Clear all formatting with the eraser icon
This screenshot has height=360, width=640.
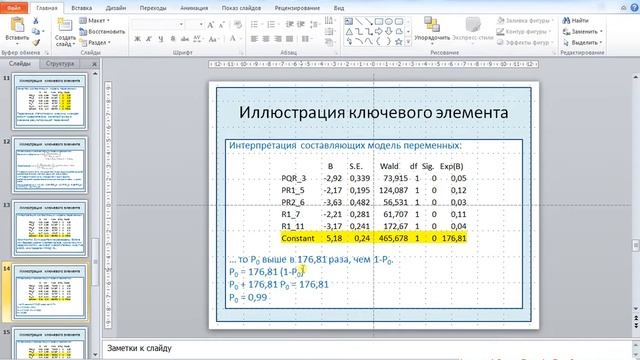238,25
